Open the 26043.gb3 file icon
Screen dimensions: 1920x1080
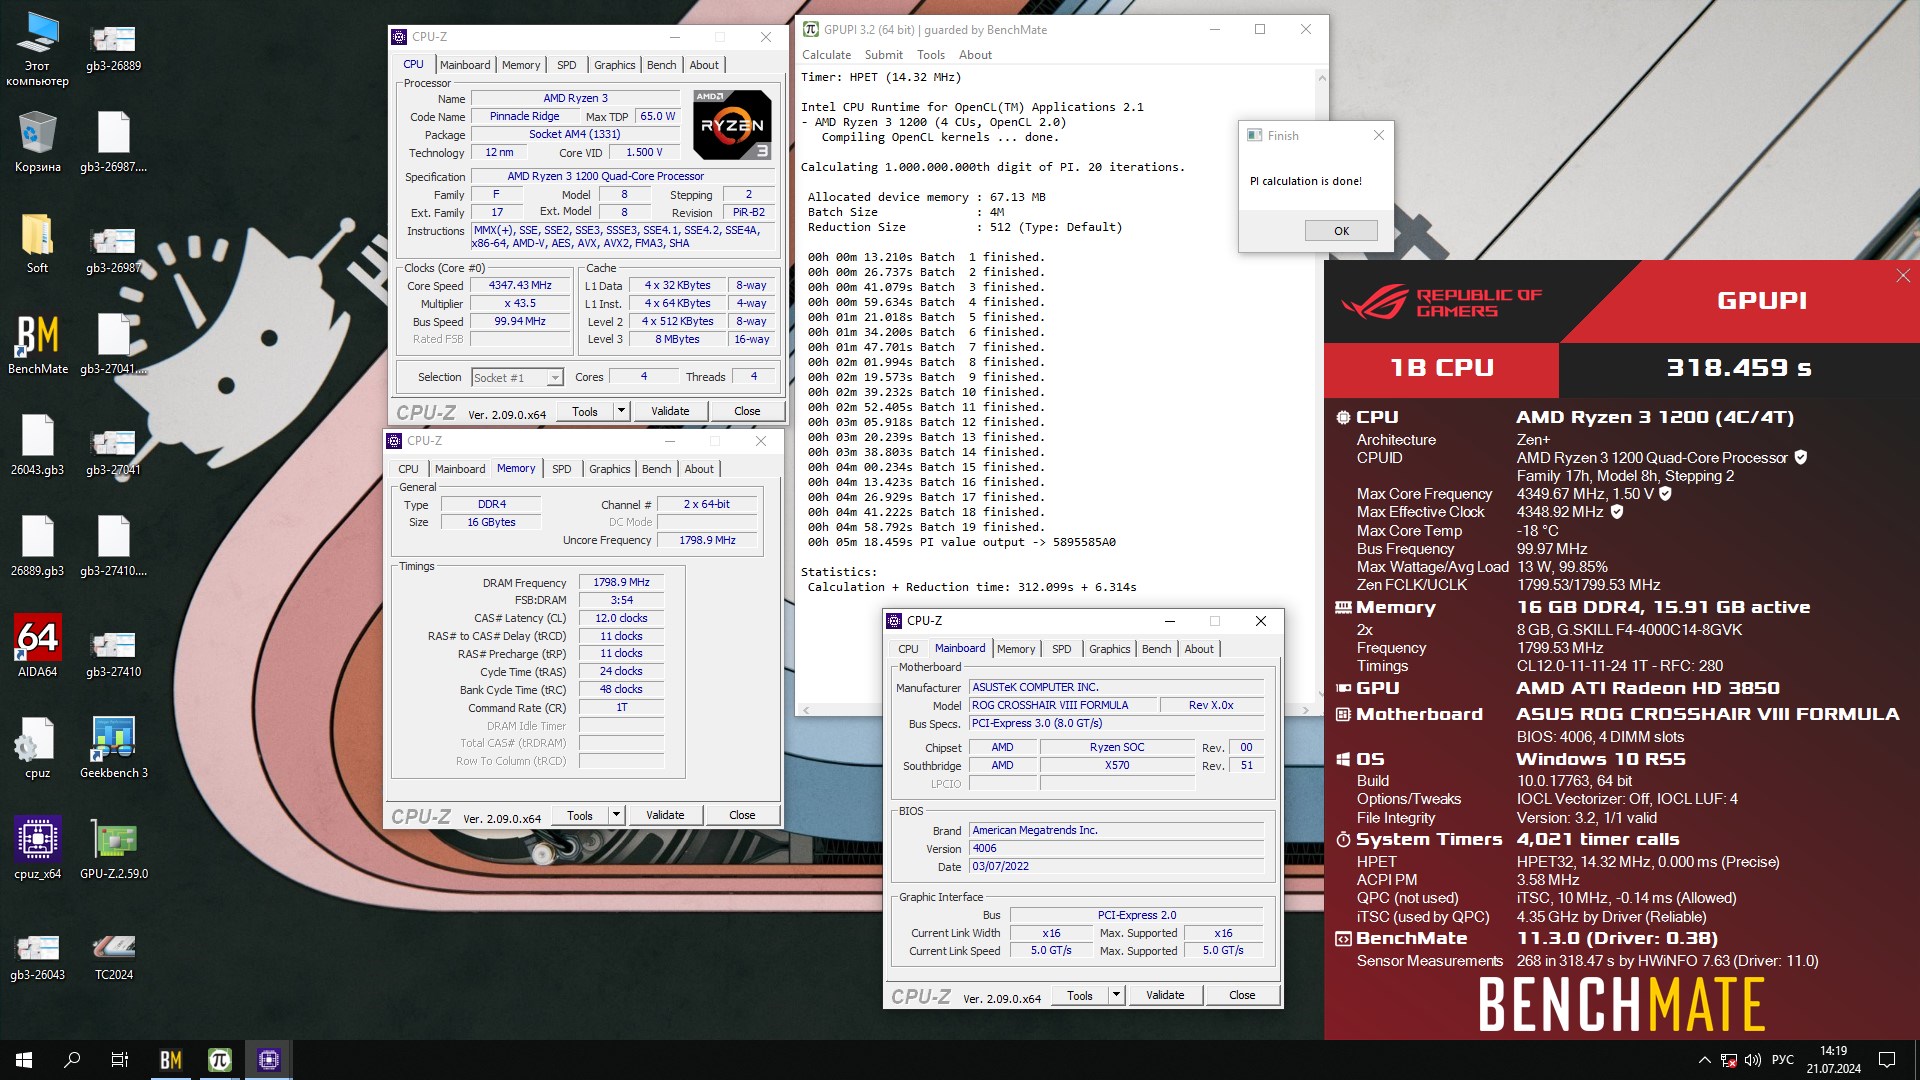(37, 446)
